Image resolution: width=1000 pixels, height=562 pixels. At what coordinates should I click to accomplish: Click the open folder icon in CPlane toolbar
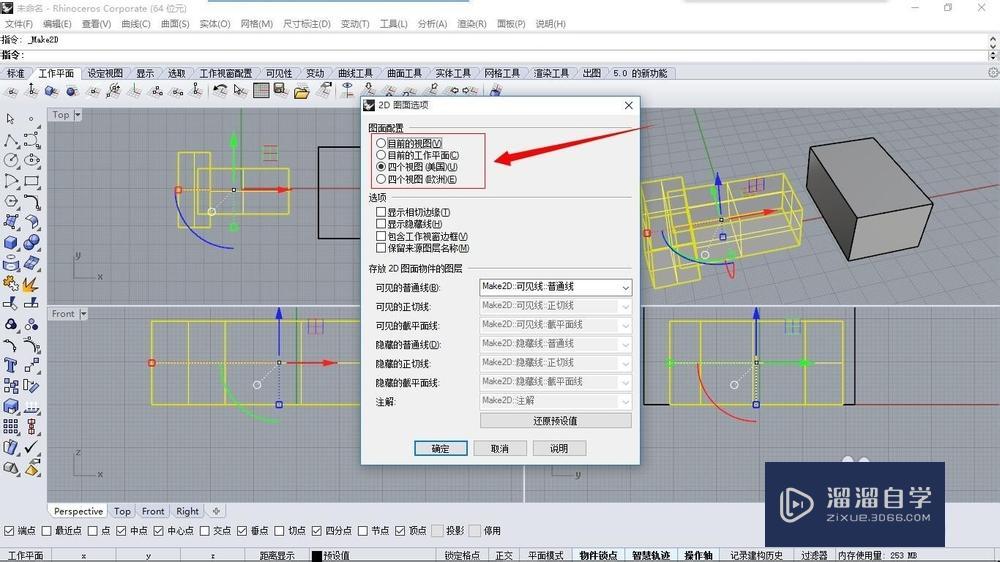click(x=301, y=91)
